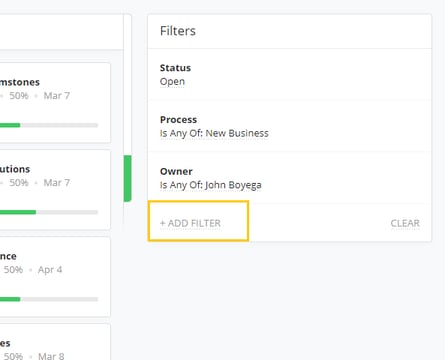Open the card ending in 'utions'

(x=55, y=190)
